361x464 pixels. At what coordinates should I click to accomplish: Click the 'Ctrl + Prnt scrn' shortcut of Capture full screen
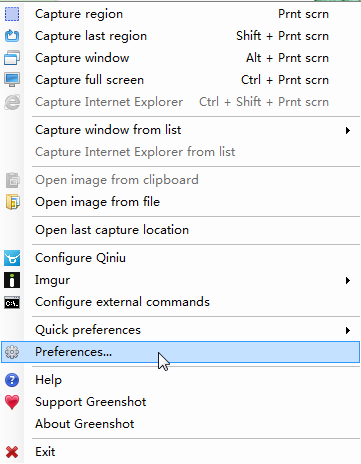285,80
